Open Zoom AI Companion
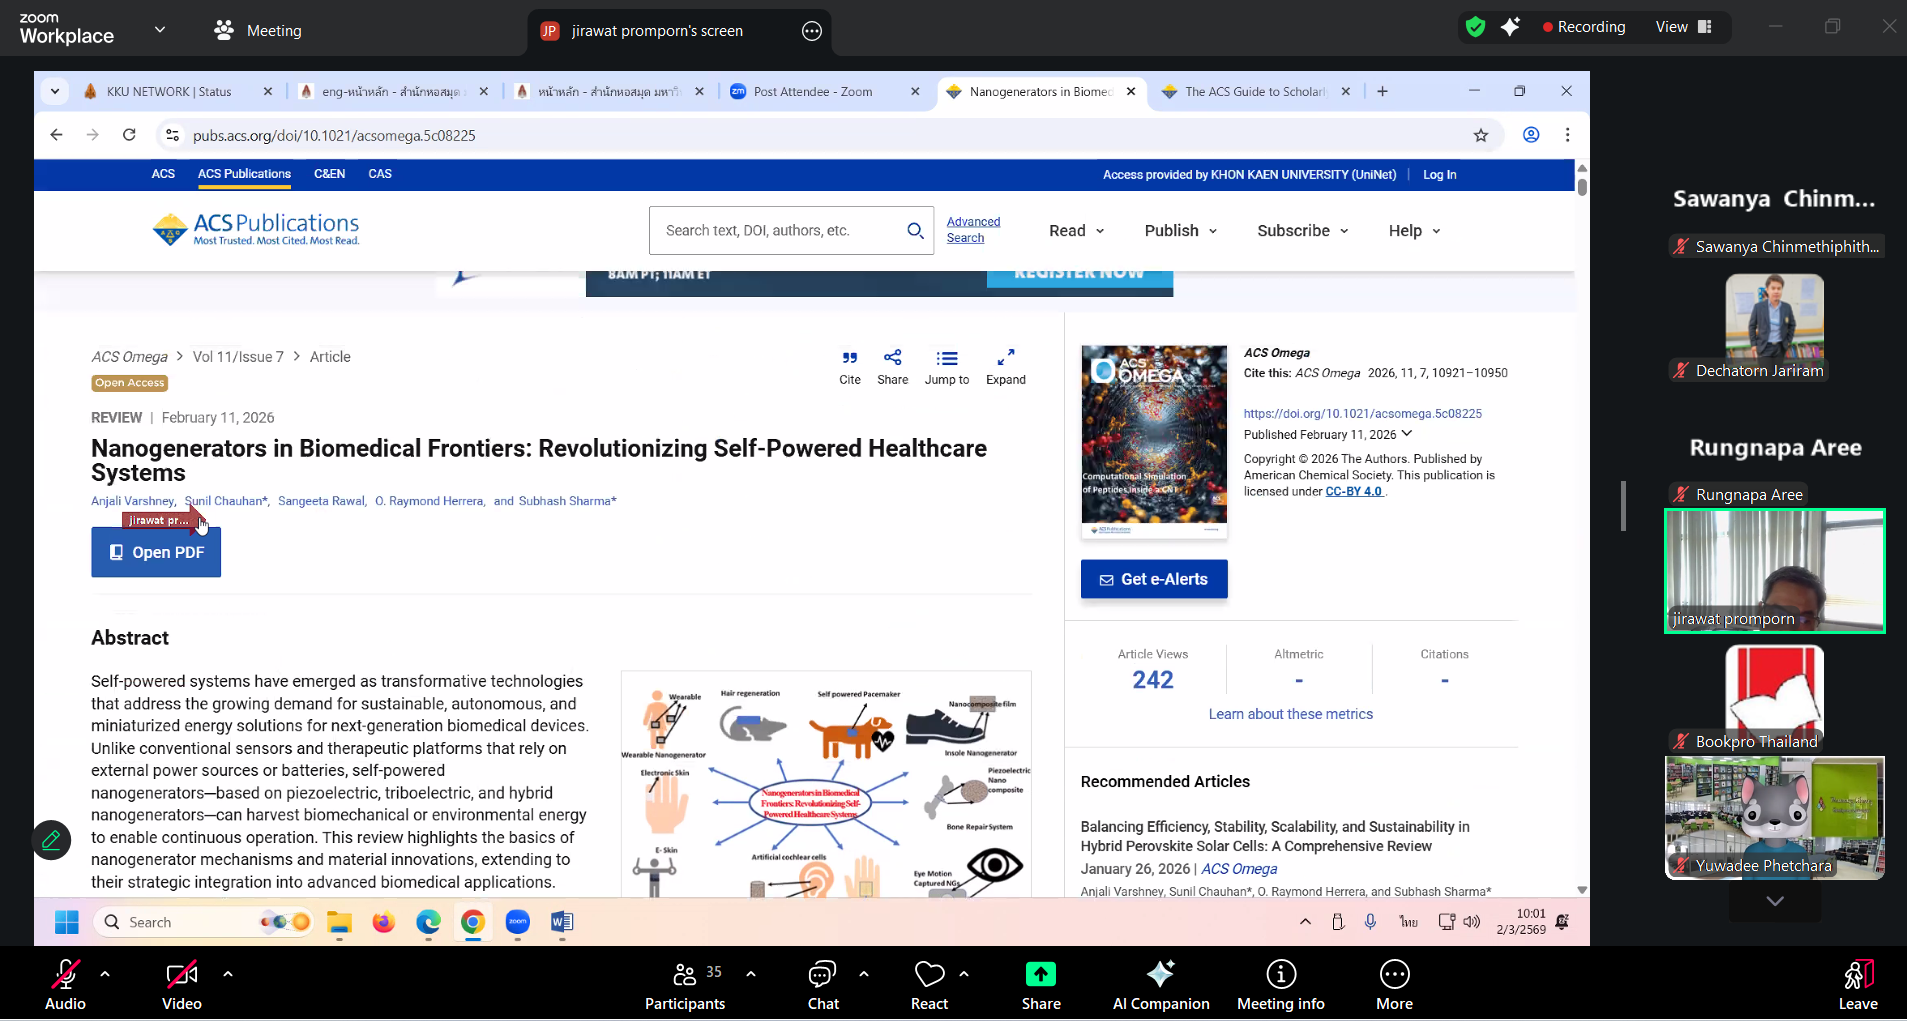This screenshot has height=1021, width=1907. (x=1160, y=975)
